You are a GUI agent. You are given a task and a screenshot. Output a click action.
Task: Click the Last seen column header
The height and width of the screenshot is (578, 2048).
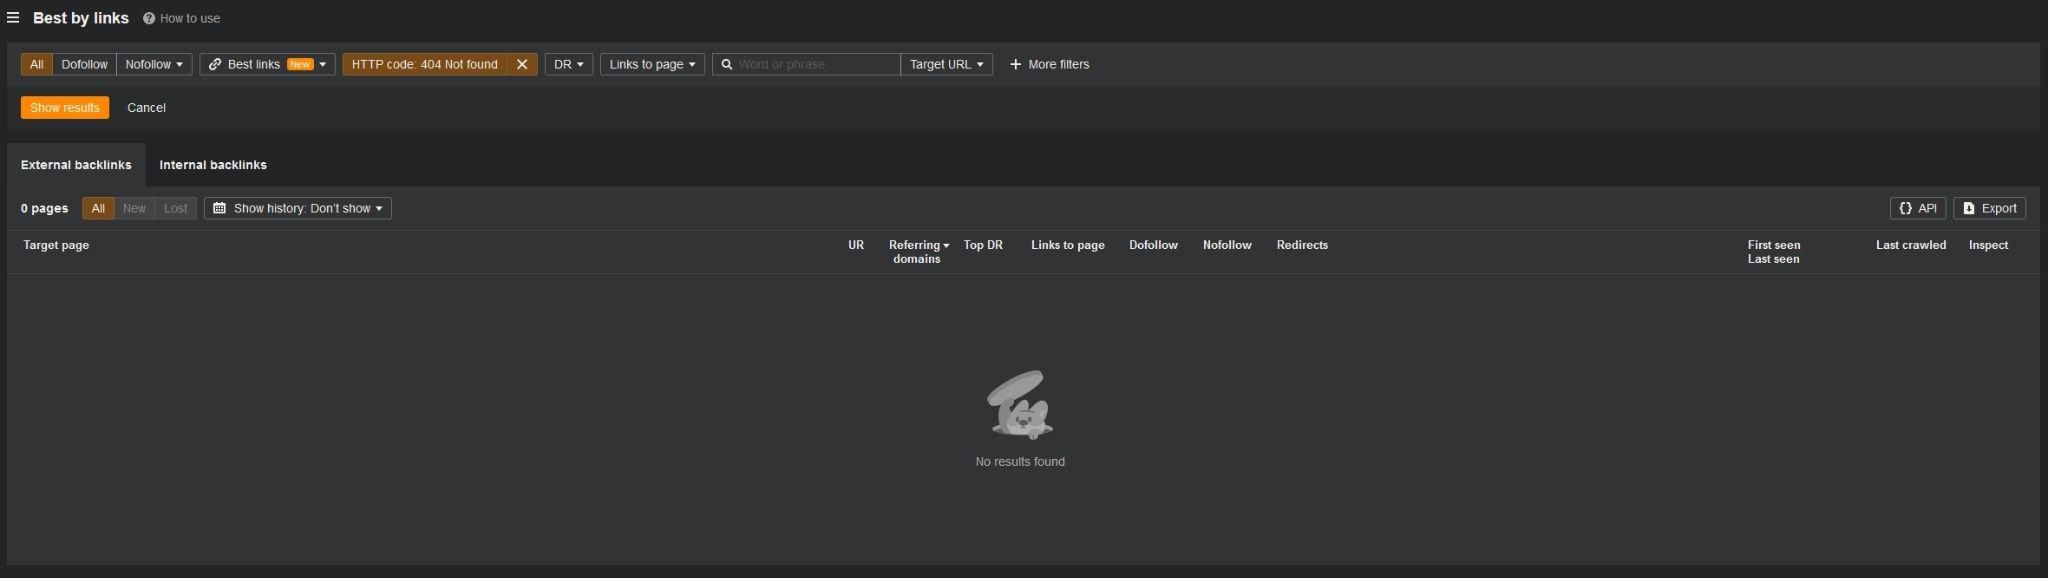[1773, 259]
